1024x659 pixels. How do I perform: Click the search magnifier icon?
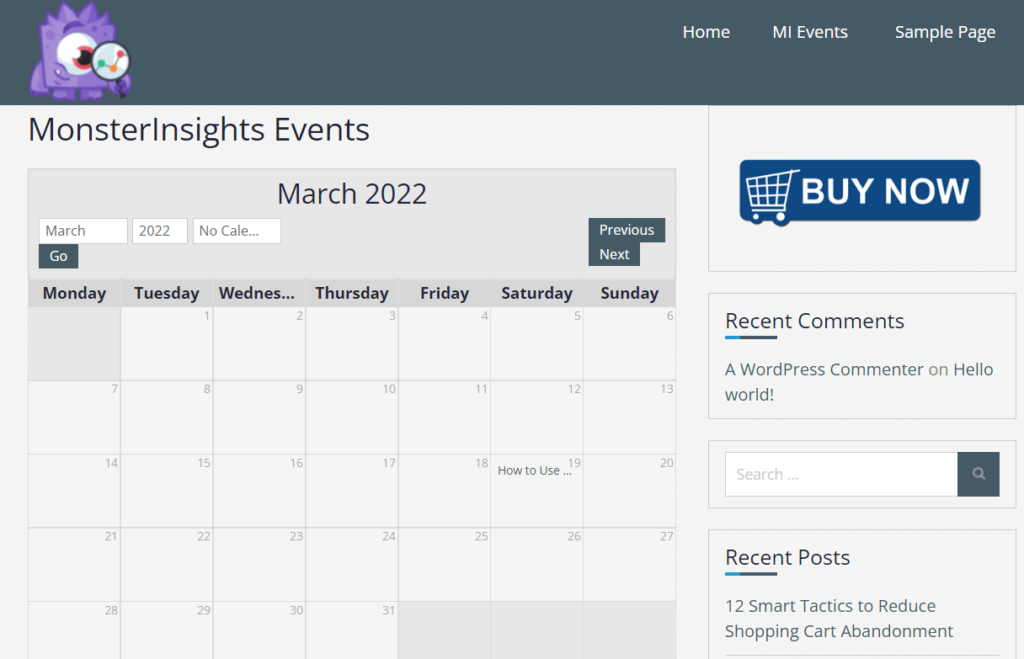977,473
